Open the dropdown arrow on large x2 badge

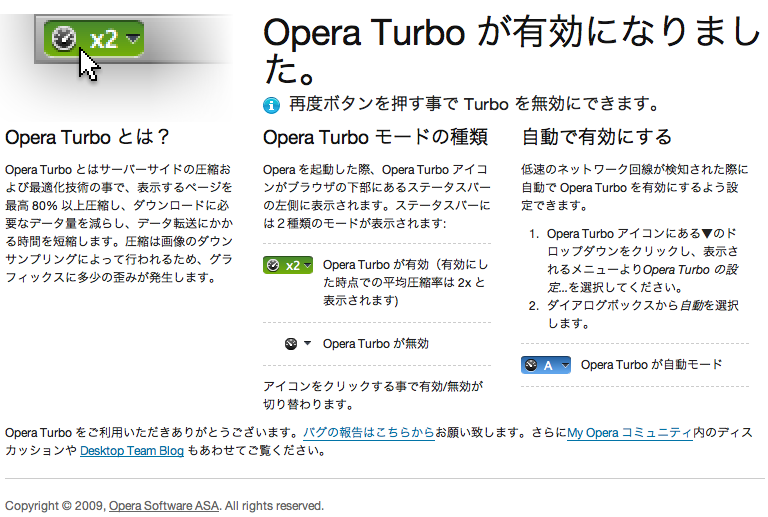coord(133,38)
